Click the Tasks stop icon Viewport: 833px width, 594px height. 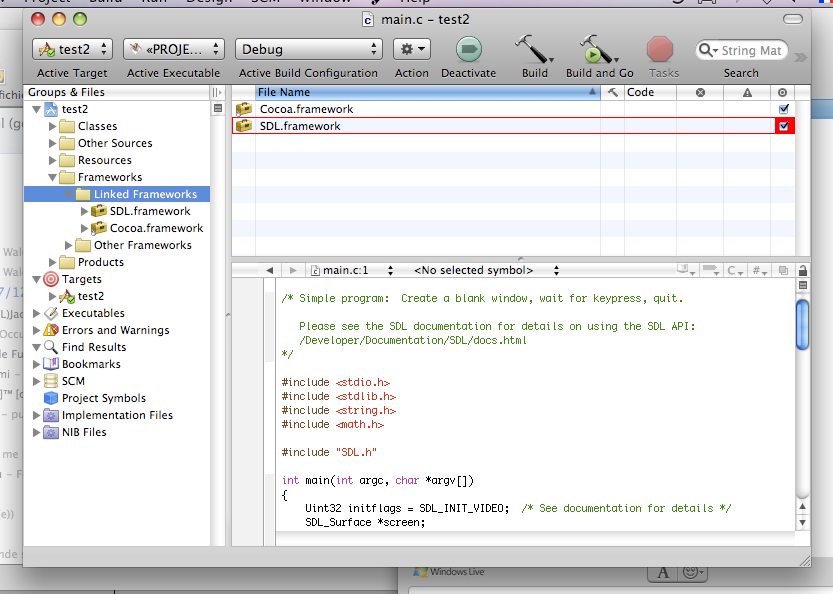click(659, 50)
